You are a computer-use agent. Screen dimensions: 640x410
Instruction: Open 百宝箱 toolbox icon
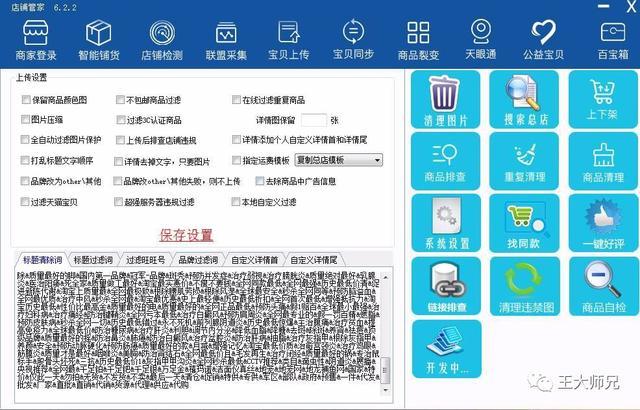tap(613, 40)
